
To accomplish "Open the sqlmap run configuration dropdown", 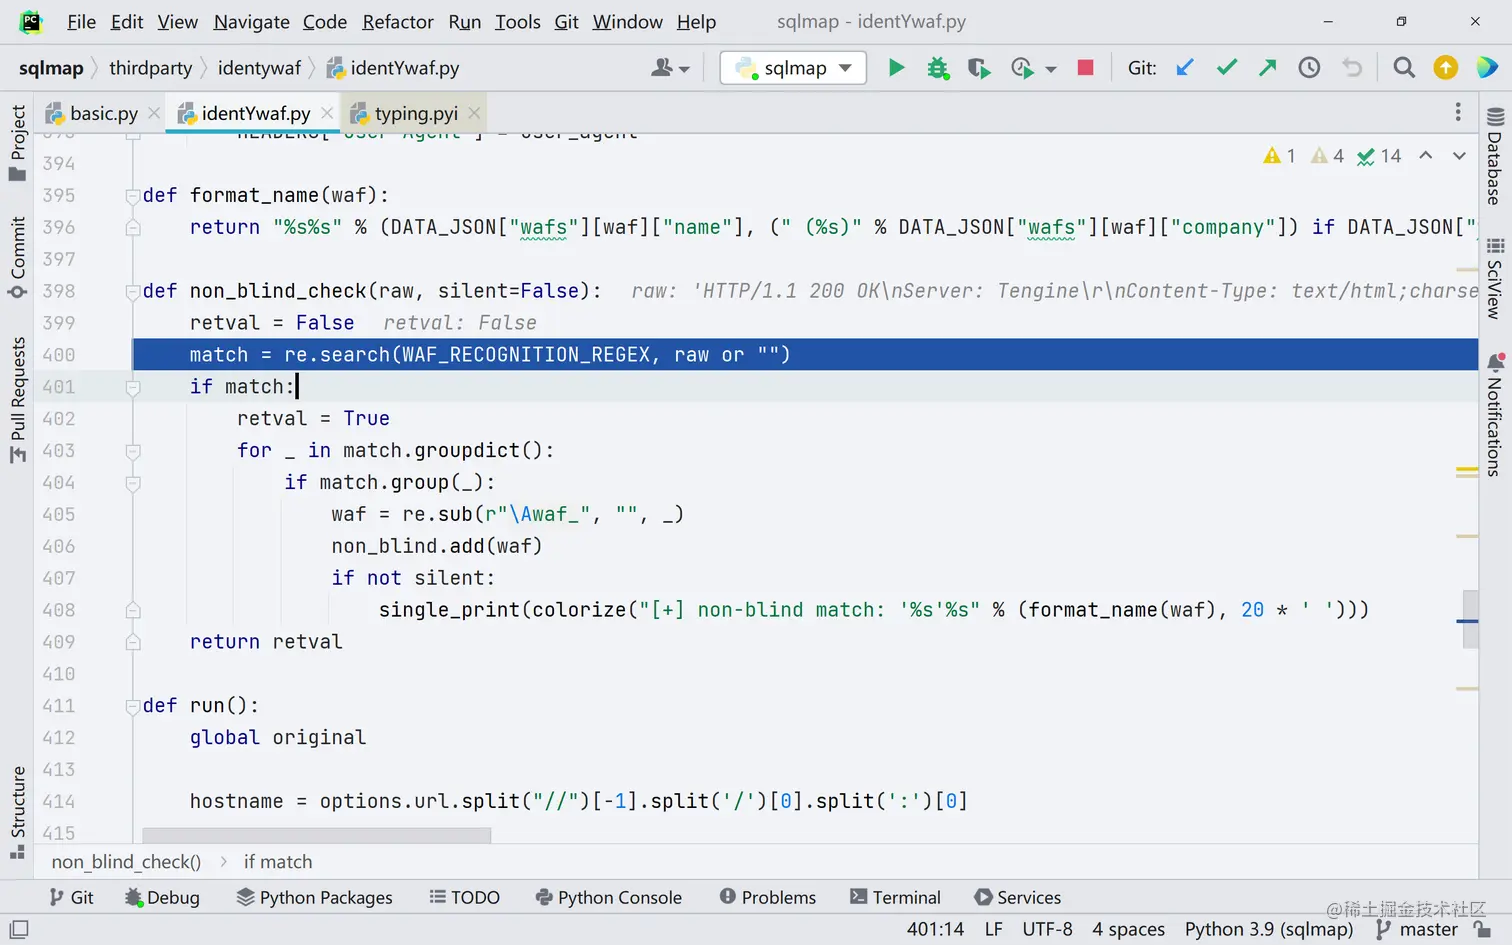I will (x=793, y=68).
